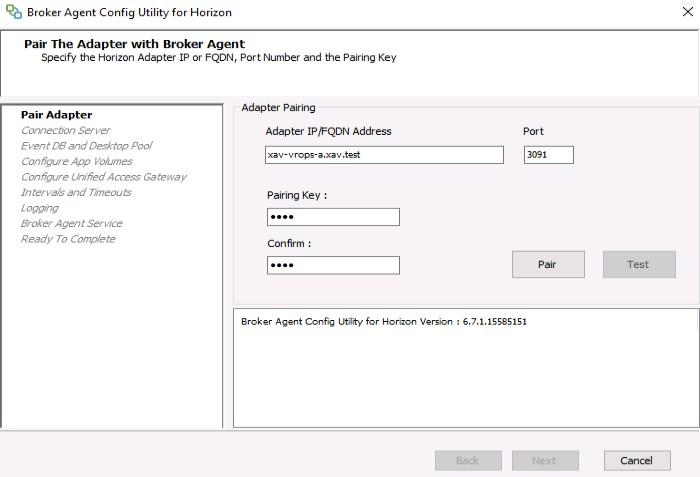Open Event DB and Desktop Pool step
The image size is (700, 477).
tap(87, 146)
